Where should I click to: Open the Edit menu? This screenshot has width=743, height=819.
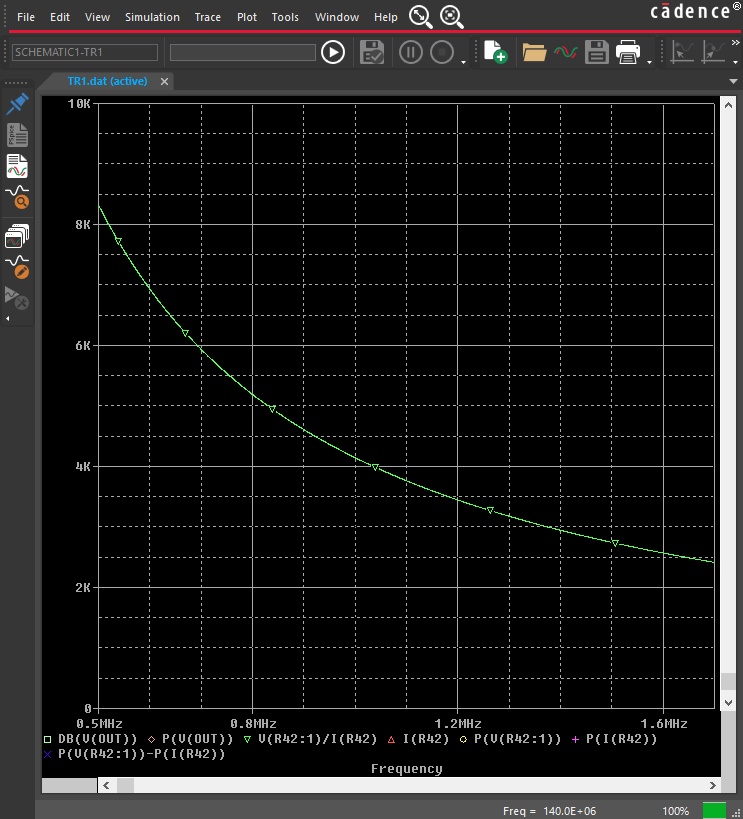[60, 17]
